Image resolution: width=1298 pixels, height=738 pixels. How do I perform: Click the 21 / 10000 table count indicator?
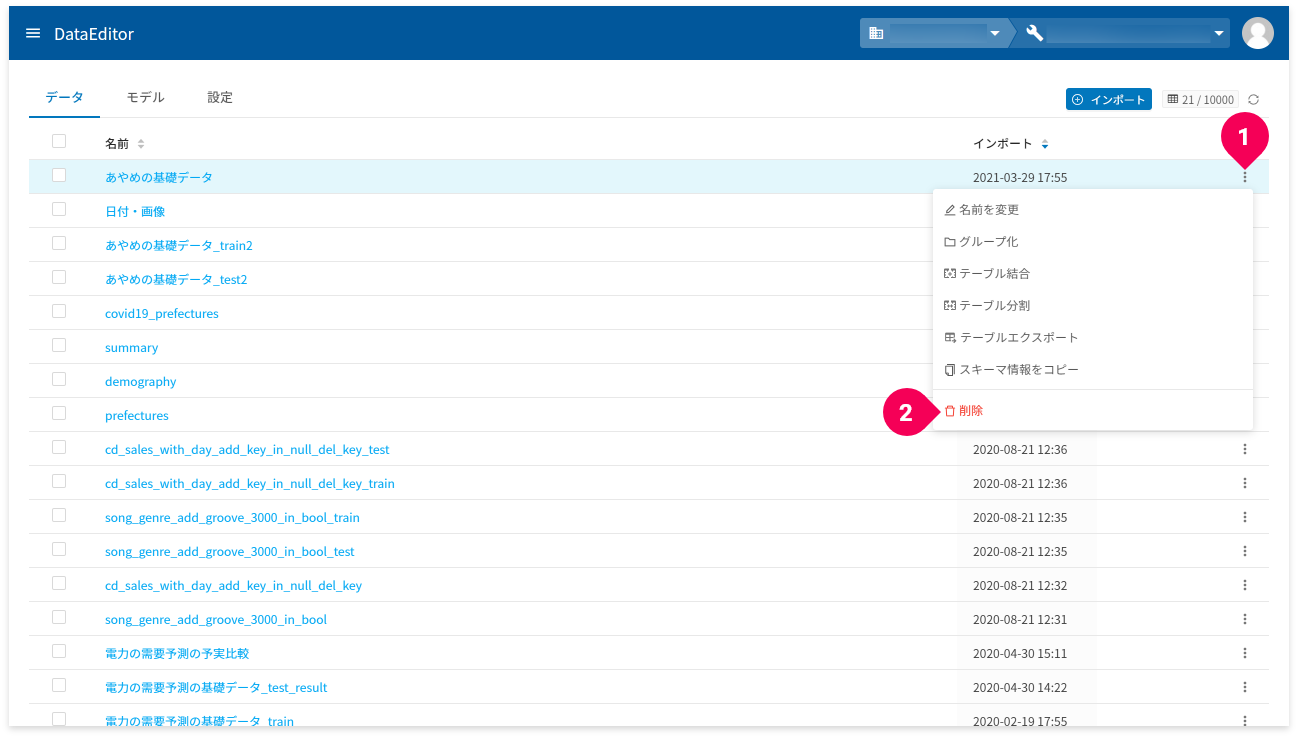click(1200, 100)
